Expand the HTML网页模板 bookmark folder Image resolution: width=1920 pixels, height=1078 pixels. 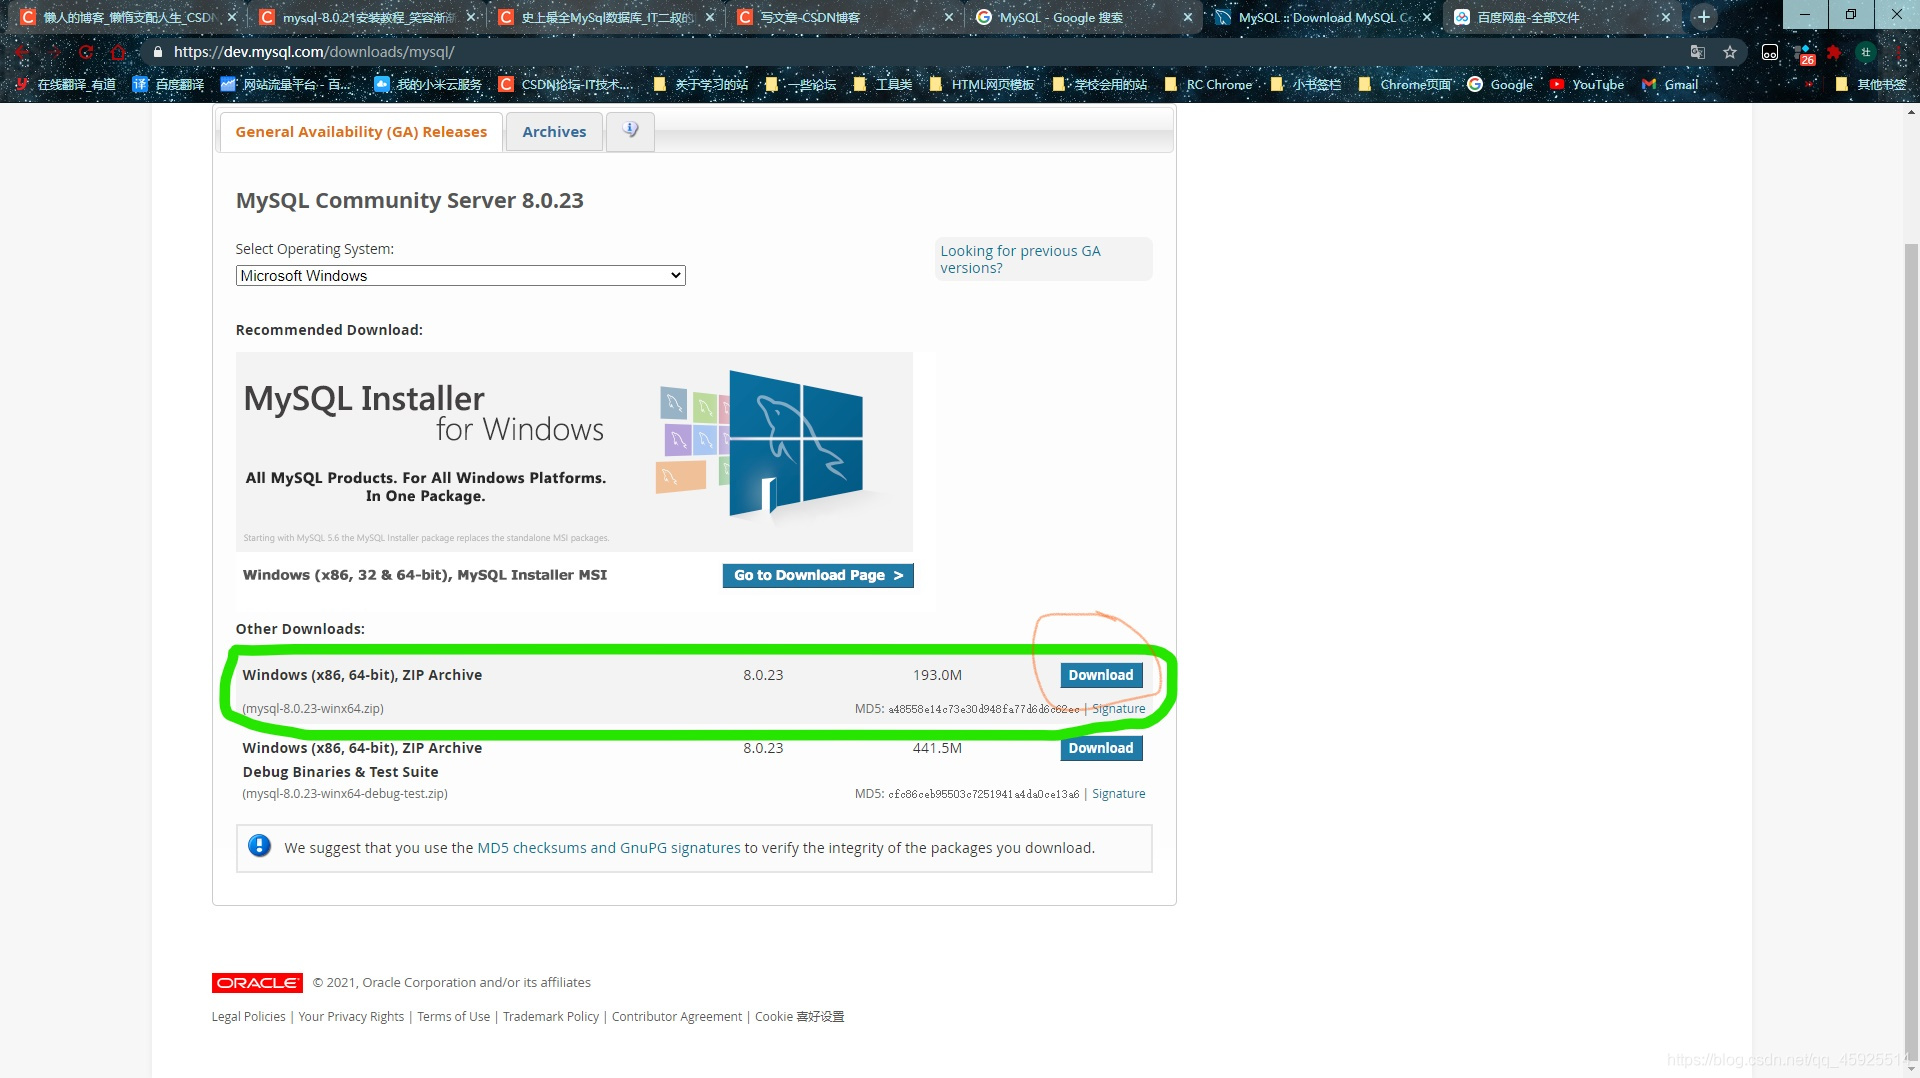pos(982,84)
